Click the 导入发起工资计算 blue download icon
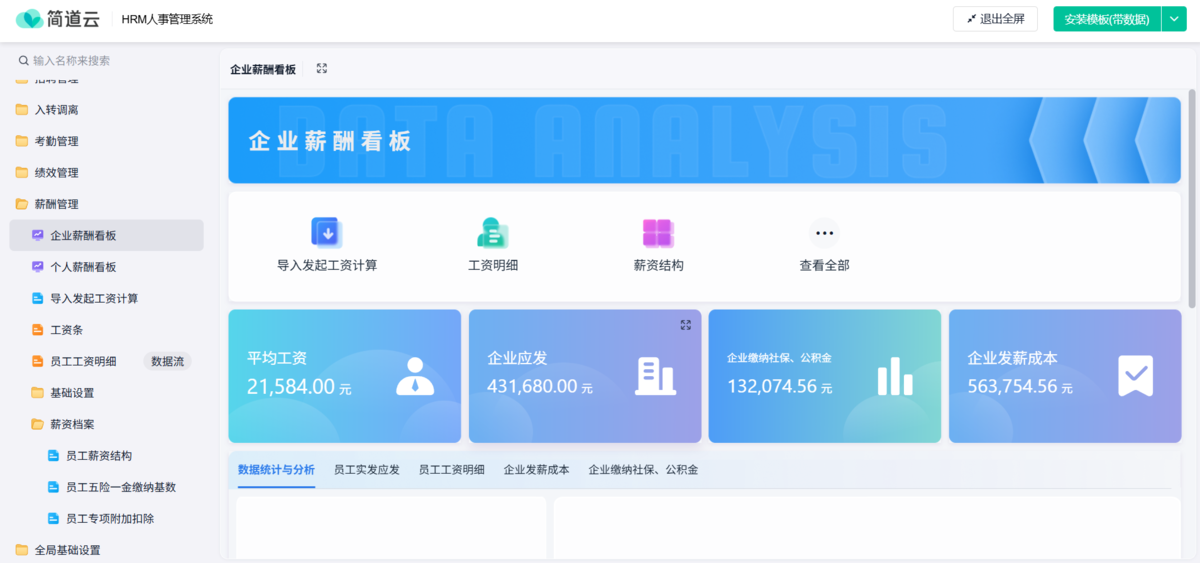 (327, 232)
